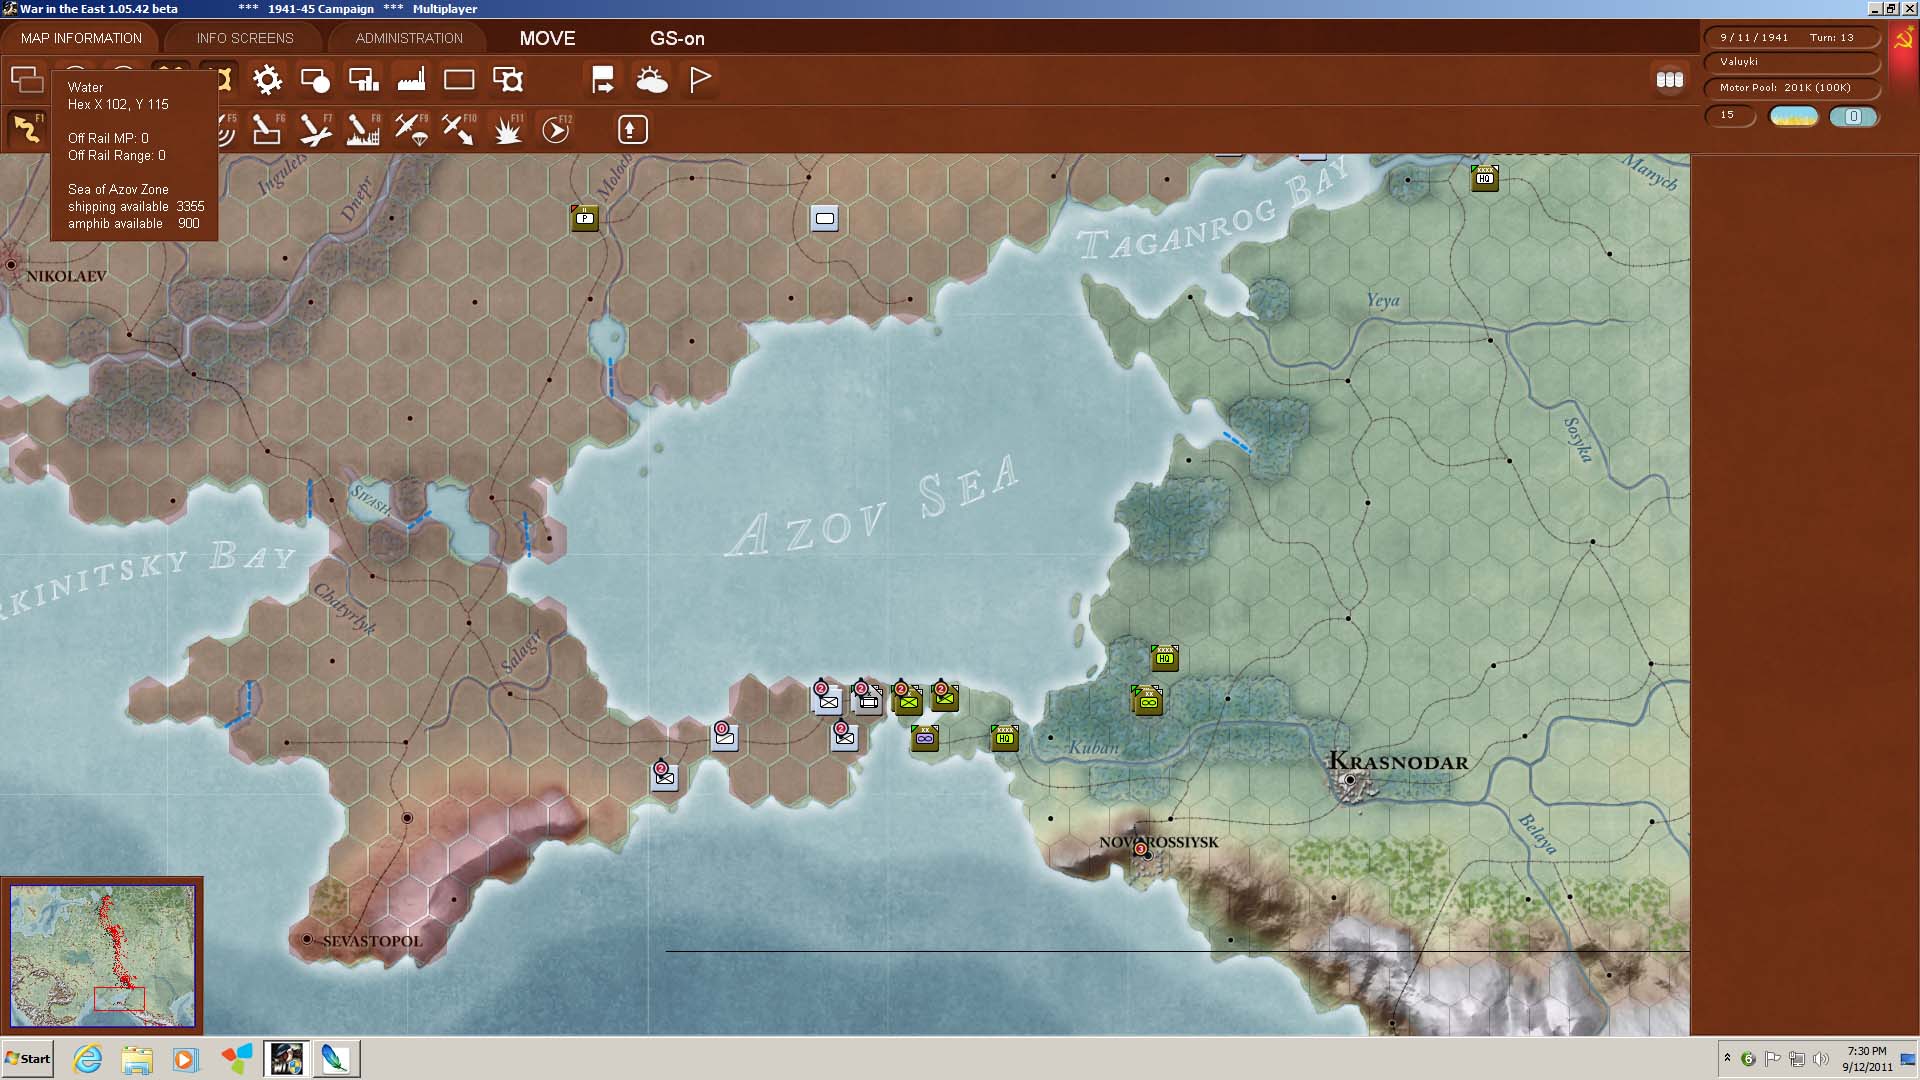Click the blue pill showing 0

1853,117
